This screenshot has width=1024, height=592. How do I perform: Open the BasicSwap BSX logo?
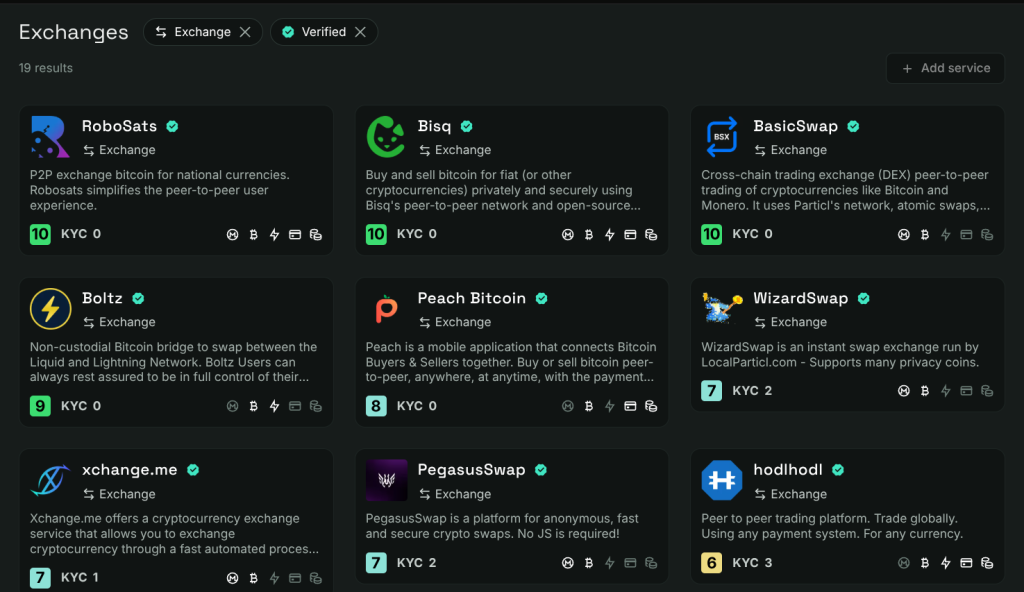point(721,137)
